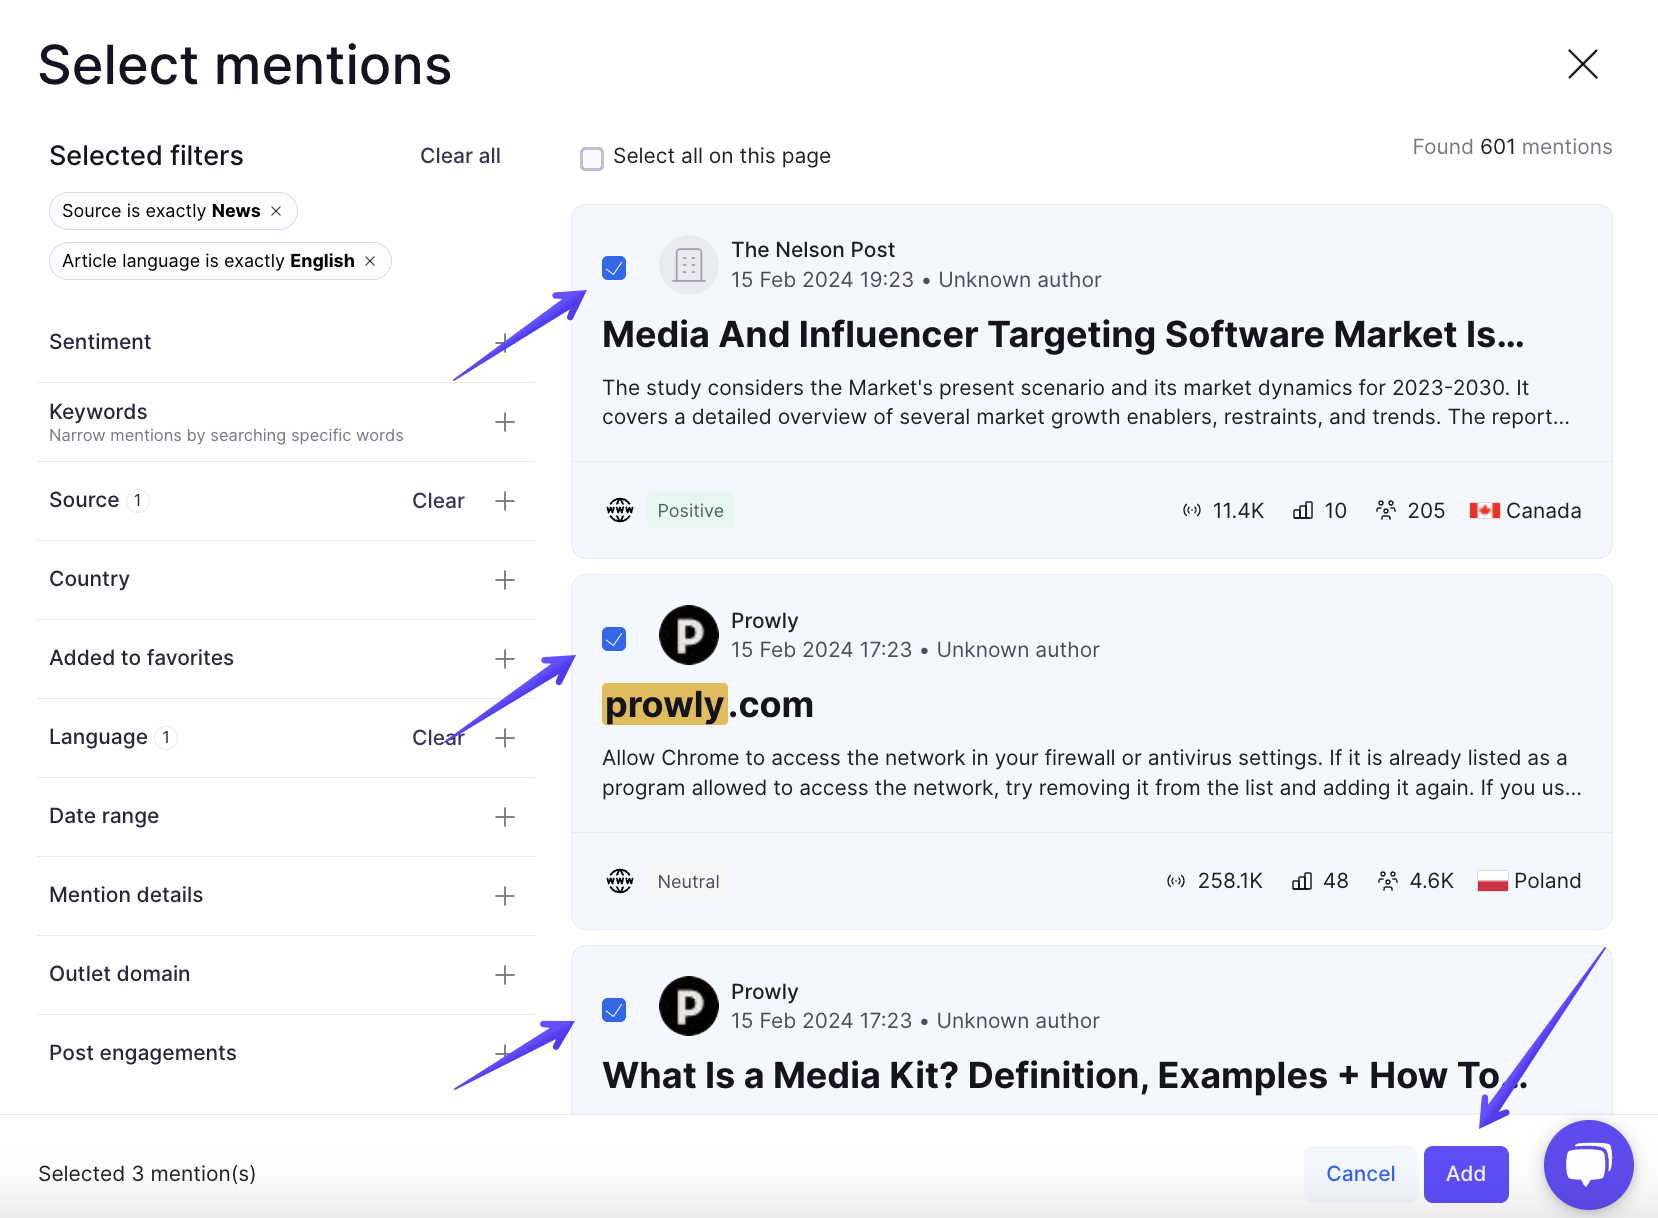Click the web globe icon beside Positive tag
This screenshot has width=1658, height=1218.
coord(620,510)
